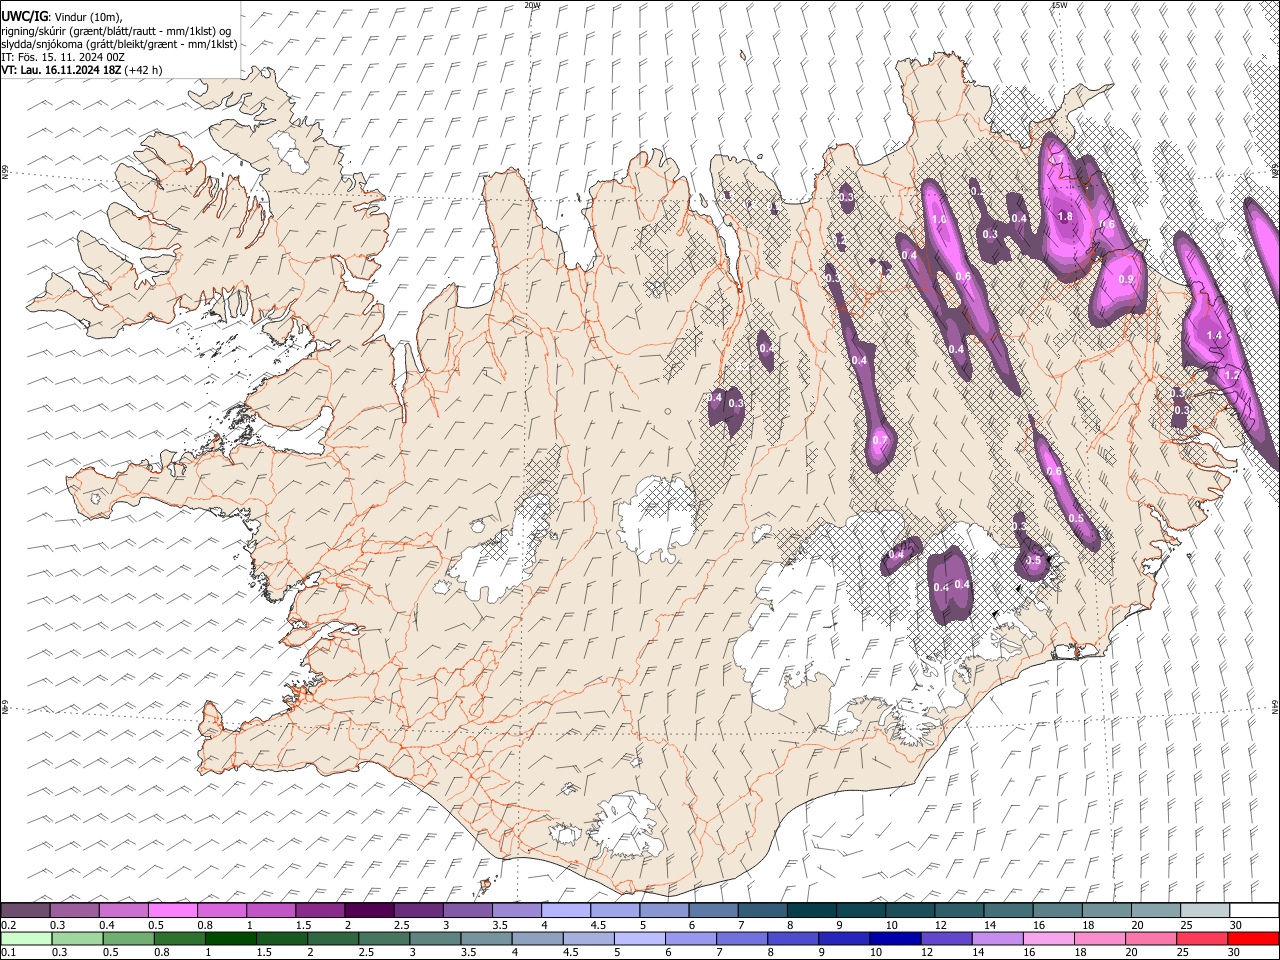This screenshot has height=960, width=1280.
Task: Click the lower green swatch starting at 0.5
Action: 128,938
